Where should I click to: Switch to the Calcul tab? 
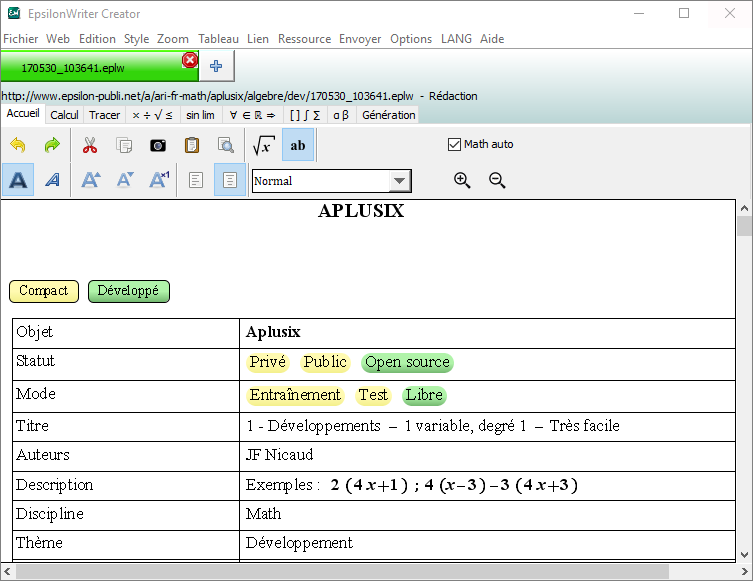(x=64, y=115)
